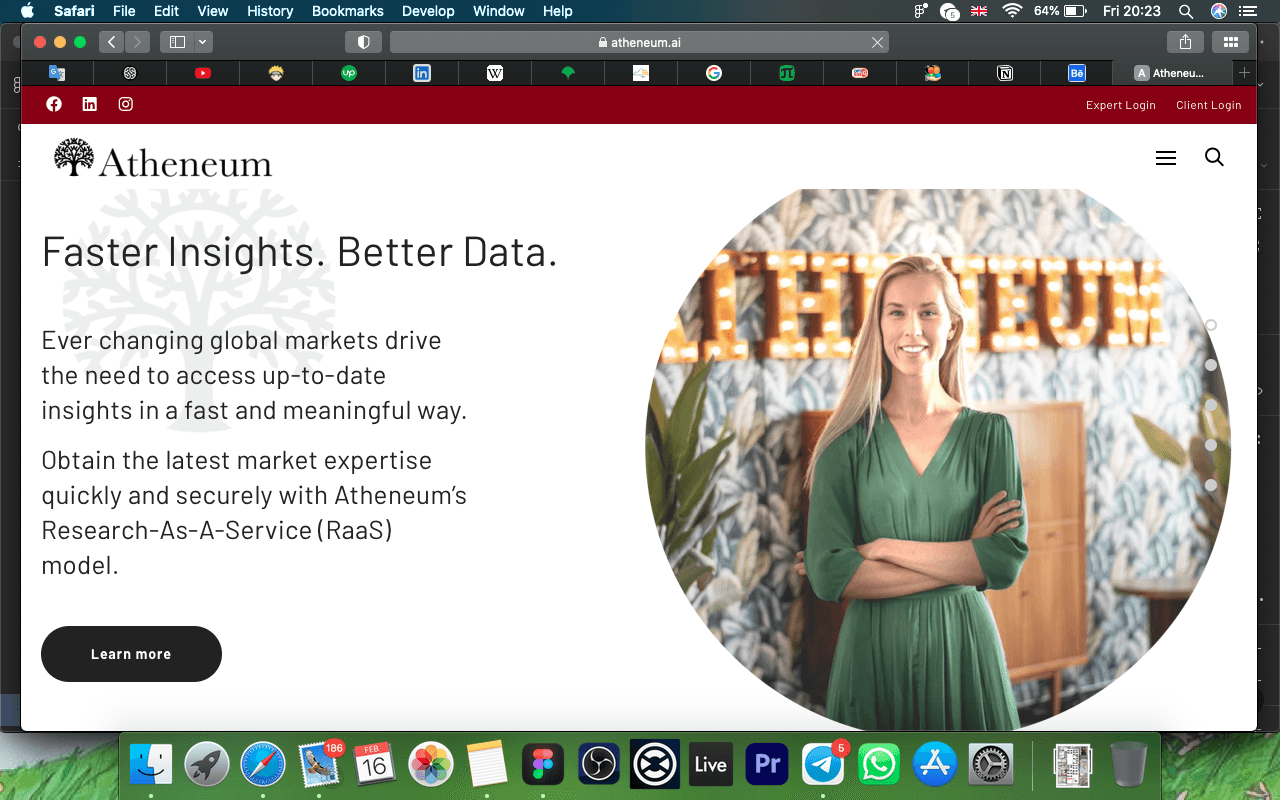Open Telegram in the Dock
1280x800 pixels.
pos(823,766)
